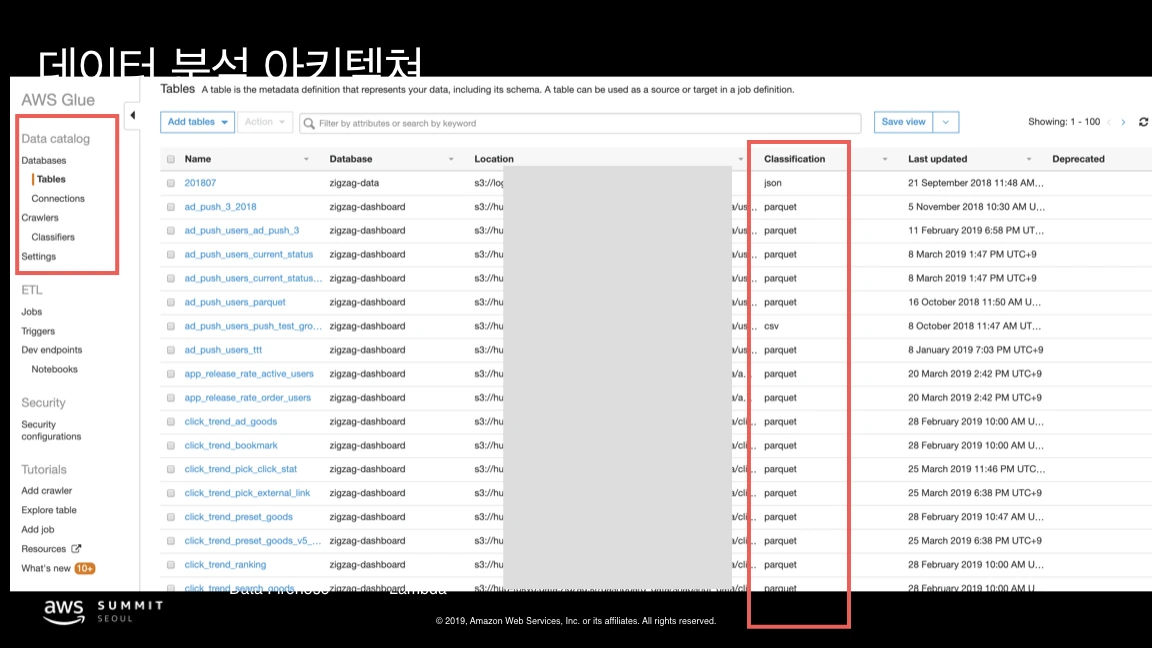1152x648 pixels.
Task: Click the json classification cell
Action: point(772,183)
